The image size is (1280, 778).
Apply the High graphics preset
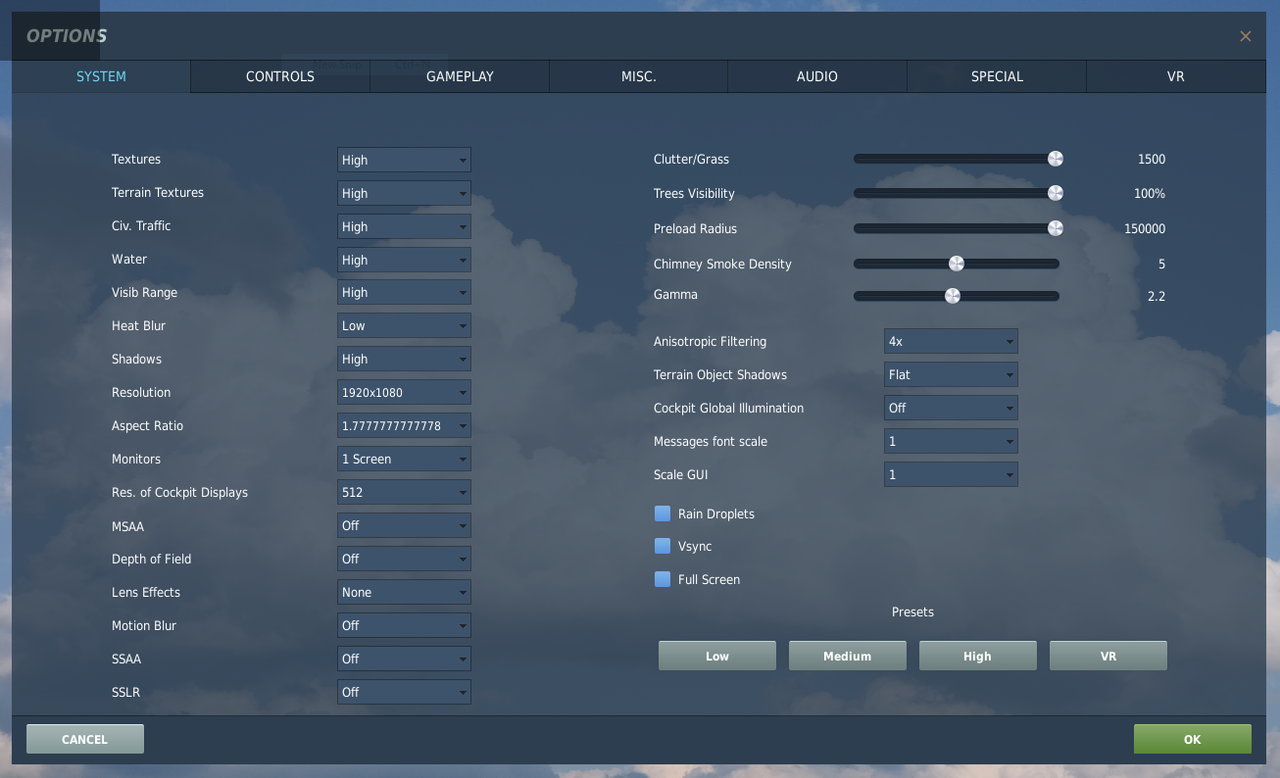(977, 655)
